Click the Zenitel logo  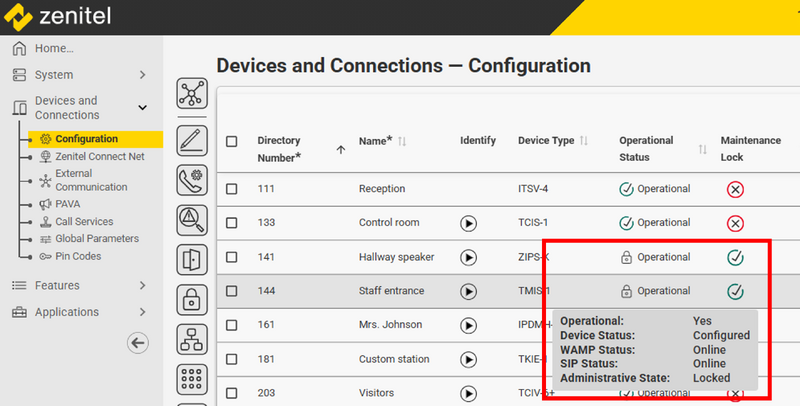(57, 16)
